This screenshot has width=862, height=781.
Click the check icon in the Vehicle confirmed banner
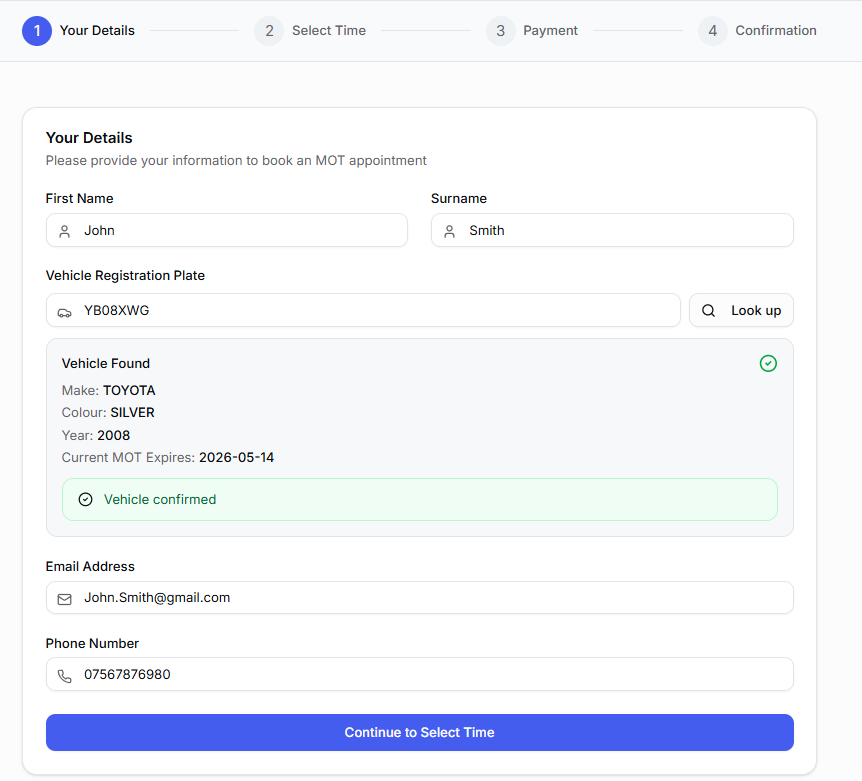86,499
